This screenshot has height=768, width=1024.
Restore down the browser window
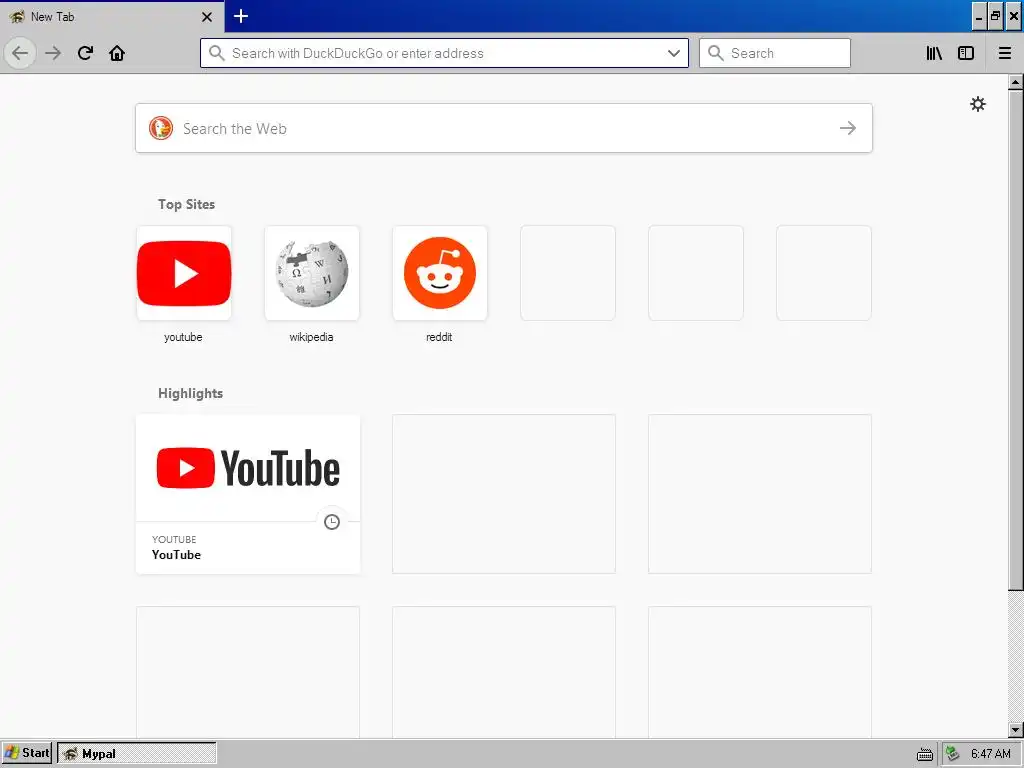click(x=996, y=16)
